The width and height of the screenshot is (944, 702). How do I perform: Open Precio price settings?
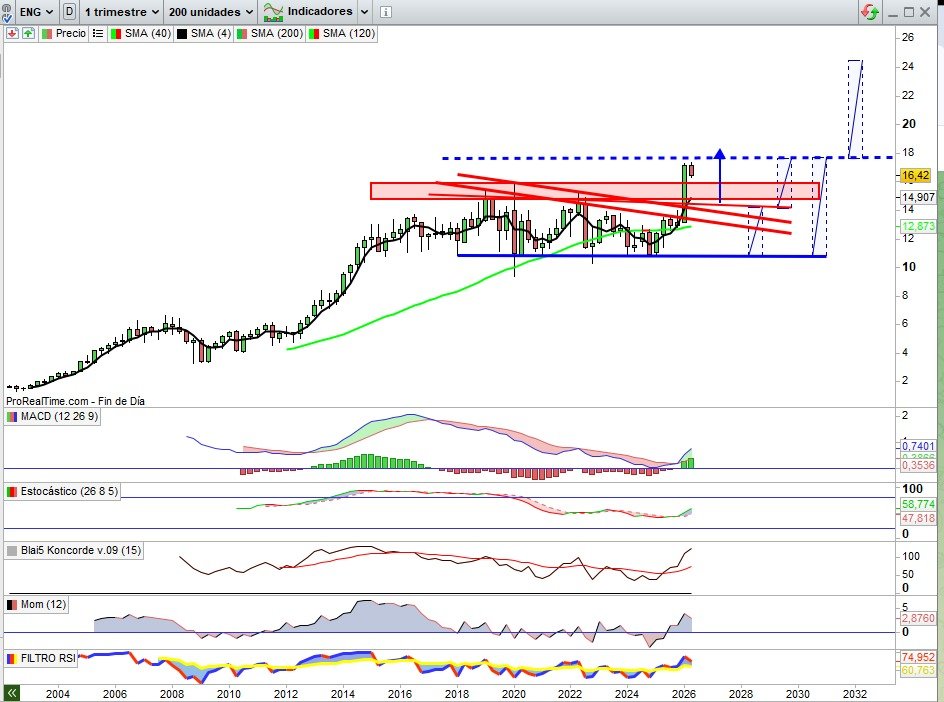tap(64, 33)
